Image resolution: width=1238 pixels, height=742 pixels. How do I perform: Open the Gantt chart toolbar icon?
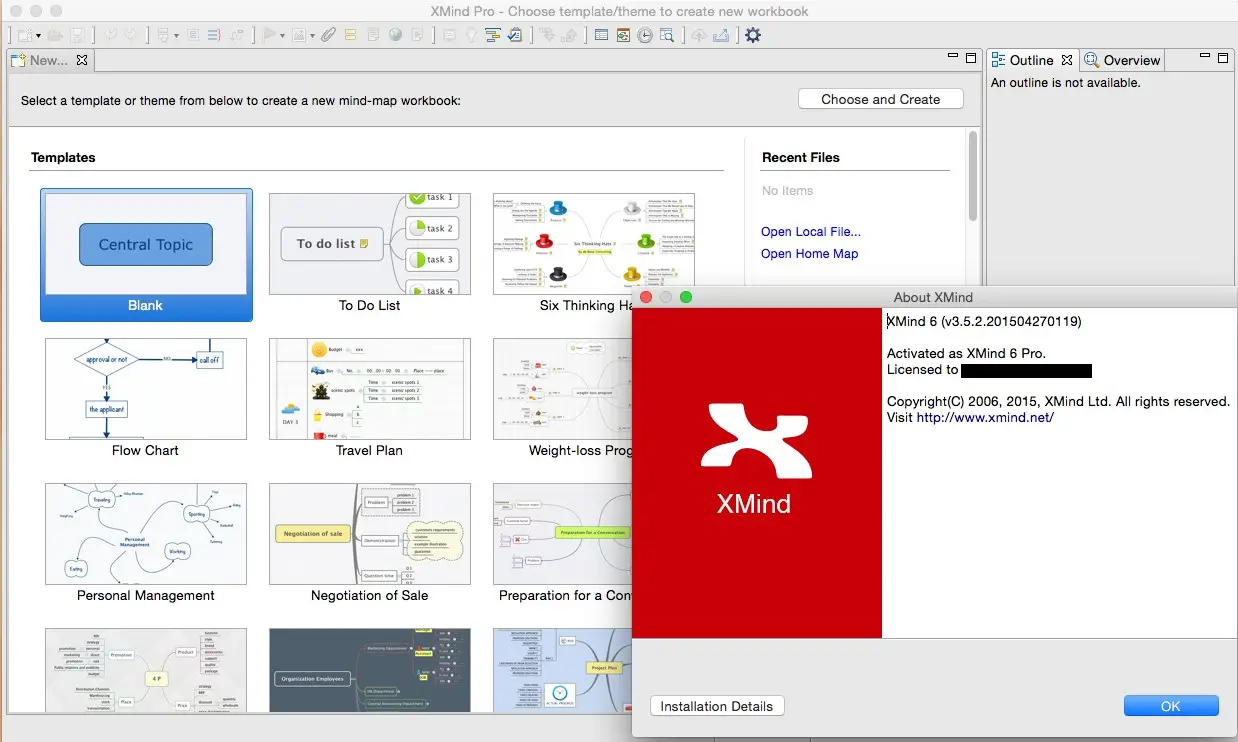click(493, 35)
